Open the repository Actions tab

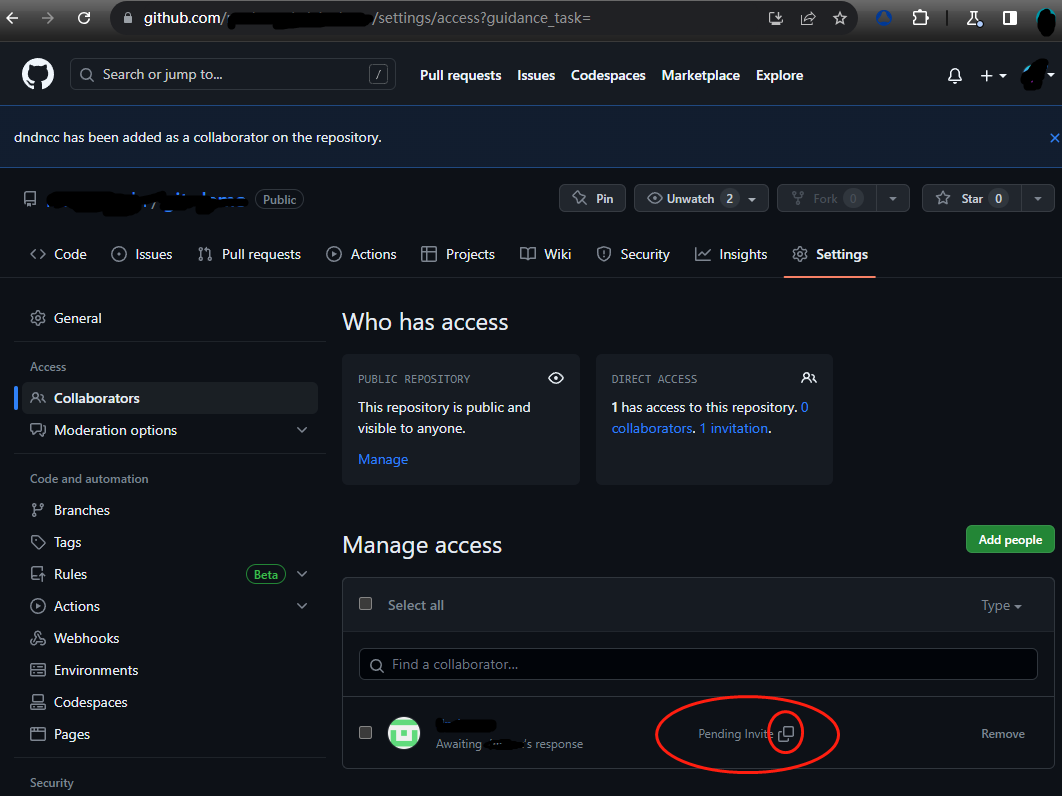pyautogui.click(x=361, y=254)
